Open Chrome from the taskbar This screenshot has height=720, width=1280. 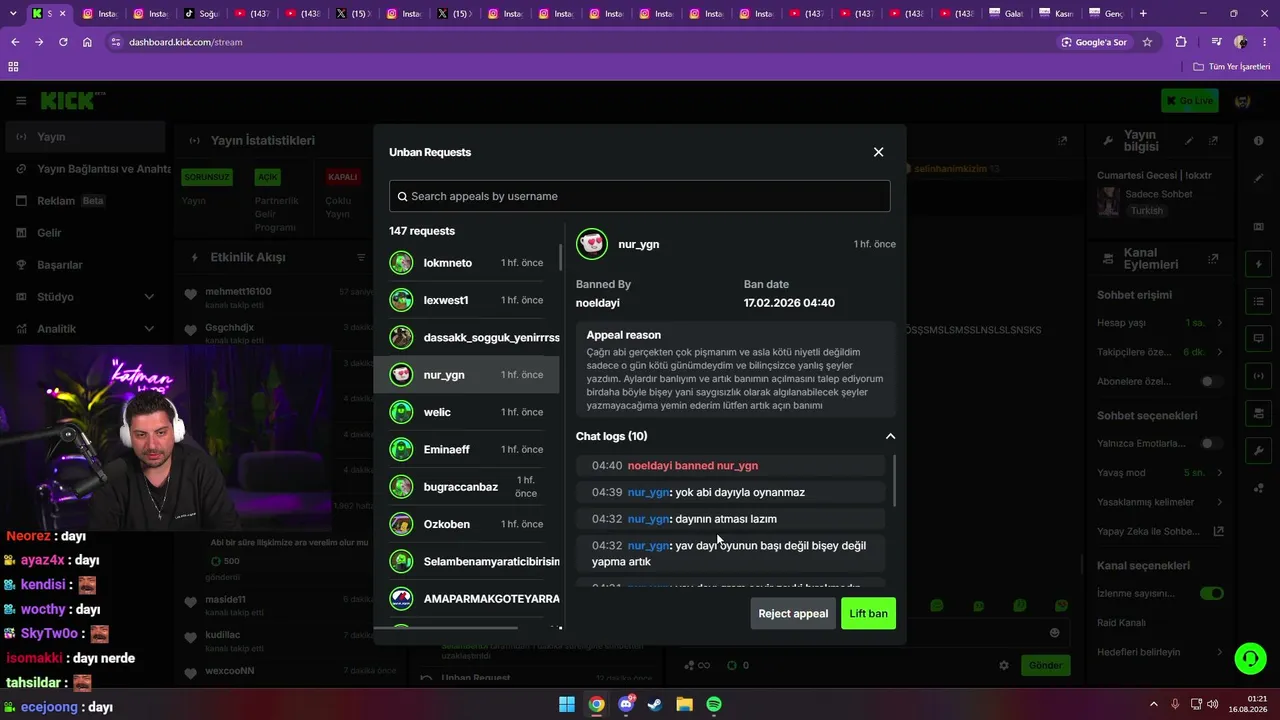click(x=596, y=704)
